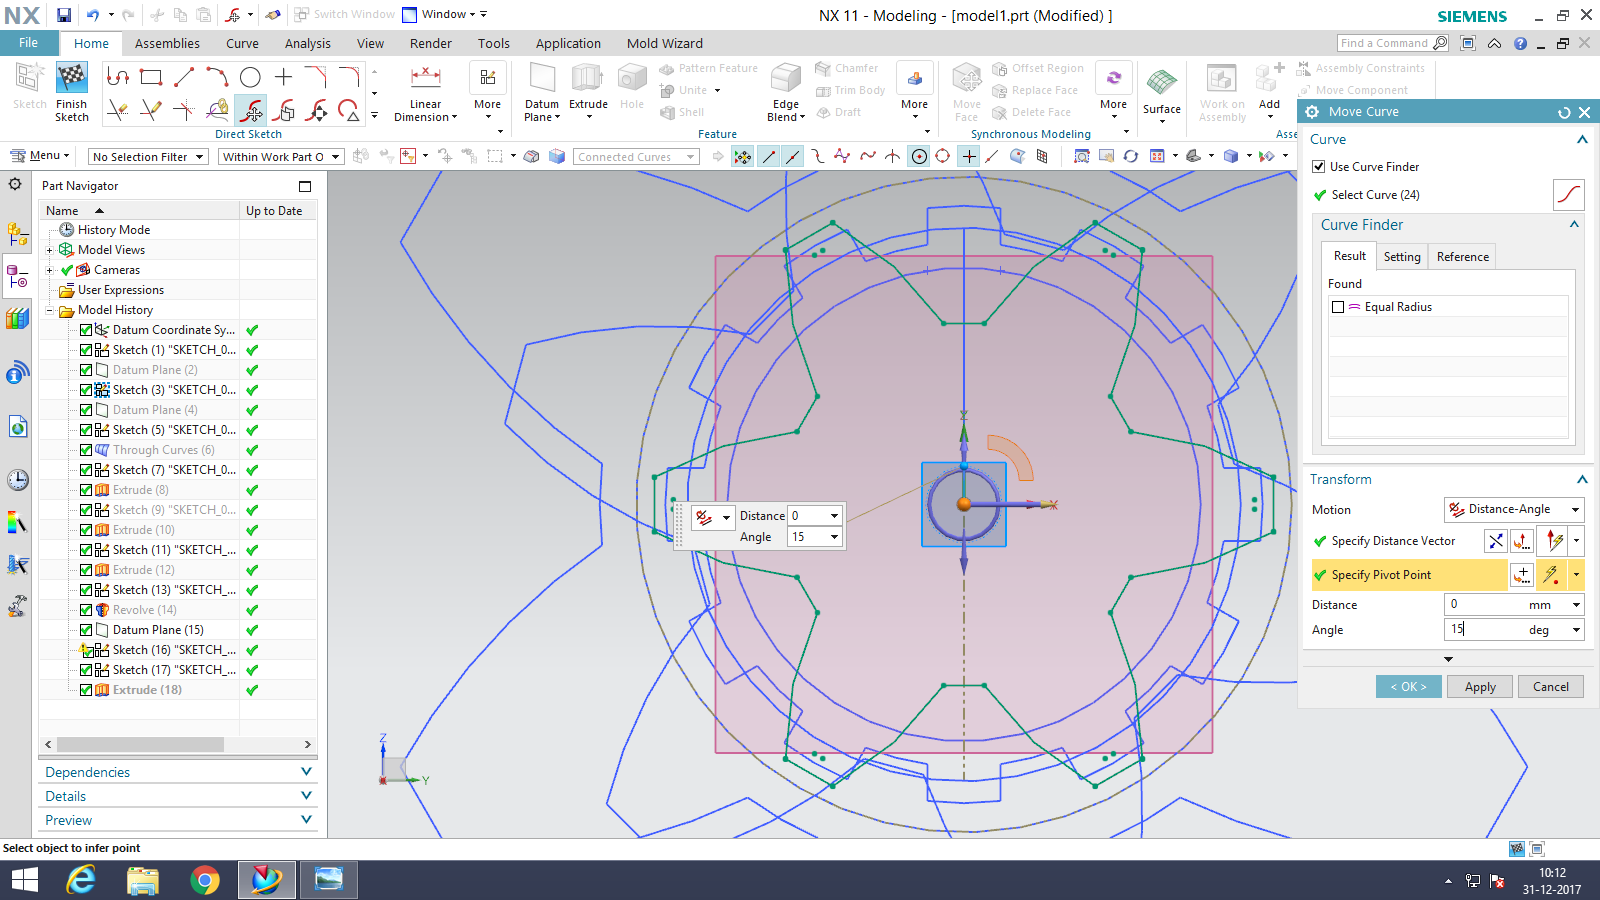Click the Edge Blend icon
This screenshot has width=1600, height=900.
click(786, 79)
